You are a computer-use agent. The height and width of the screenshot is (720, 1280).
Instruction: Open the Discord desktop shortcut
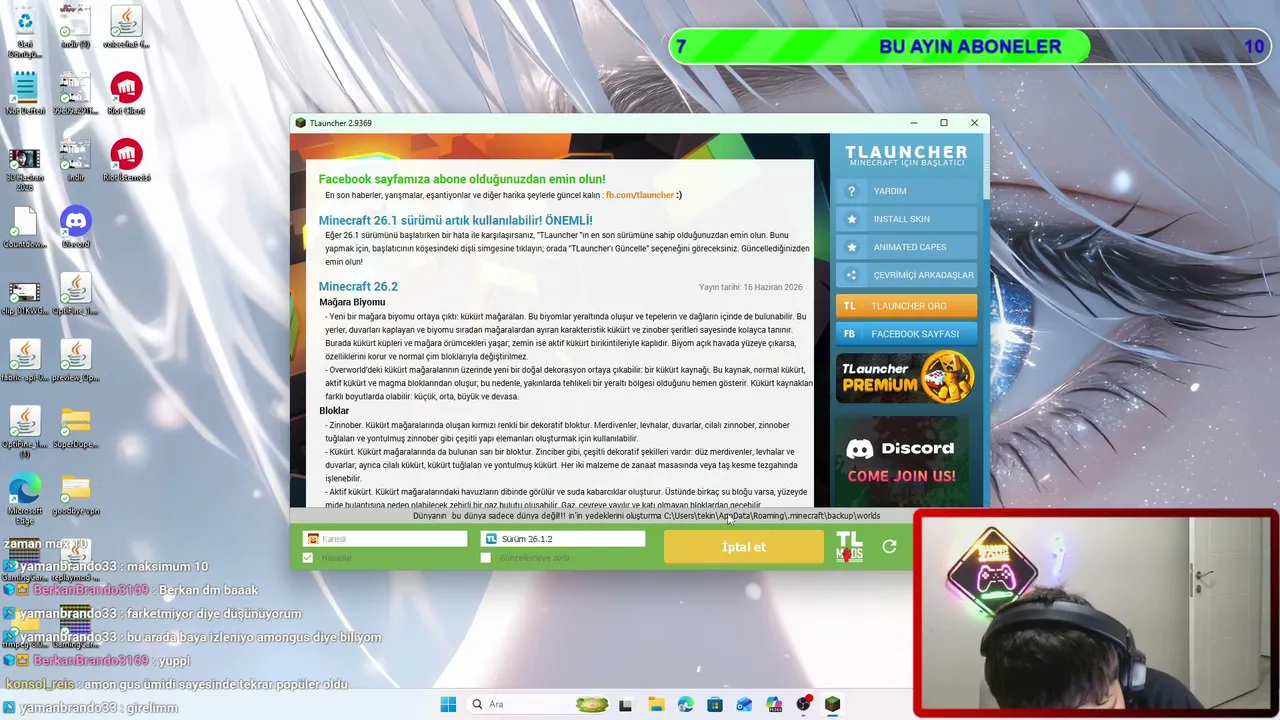pos(75,227)
